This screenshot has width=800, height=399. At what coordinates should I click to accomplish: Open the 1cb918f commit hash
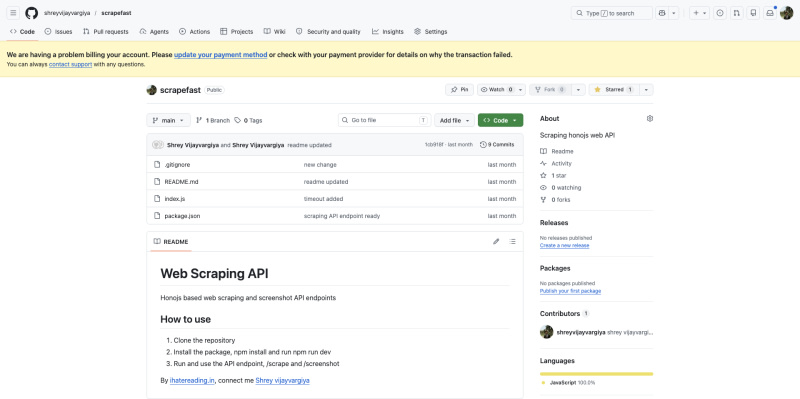(x=434, y=145)
